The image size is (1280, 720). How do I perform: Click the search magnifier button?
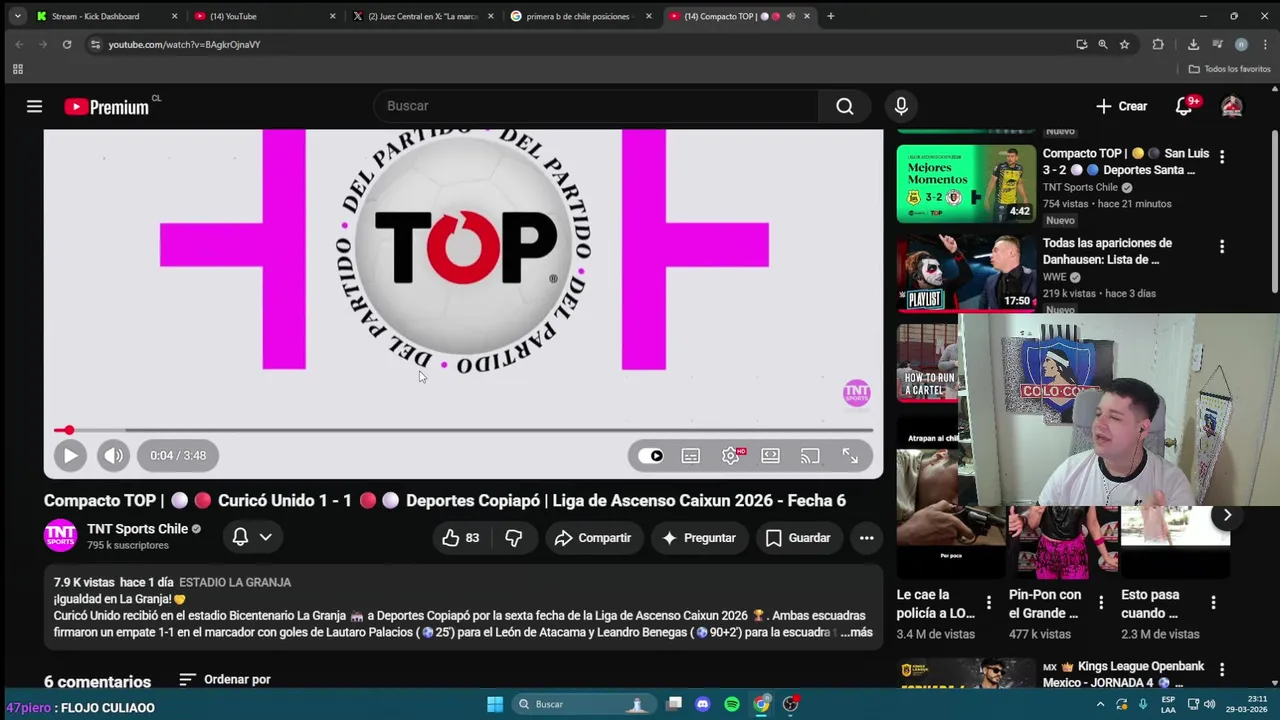(845, 106)
